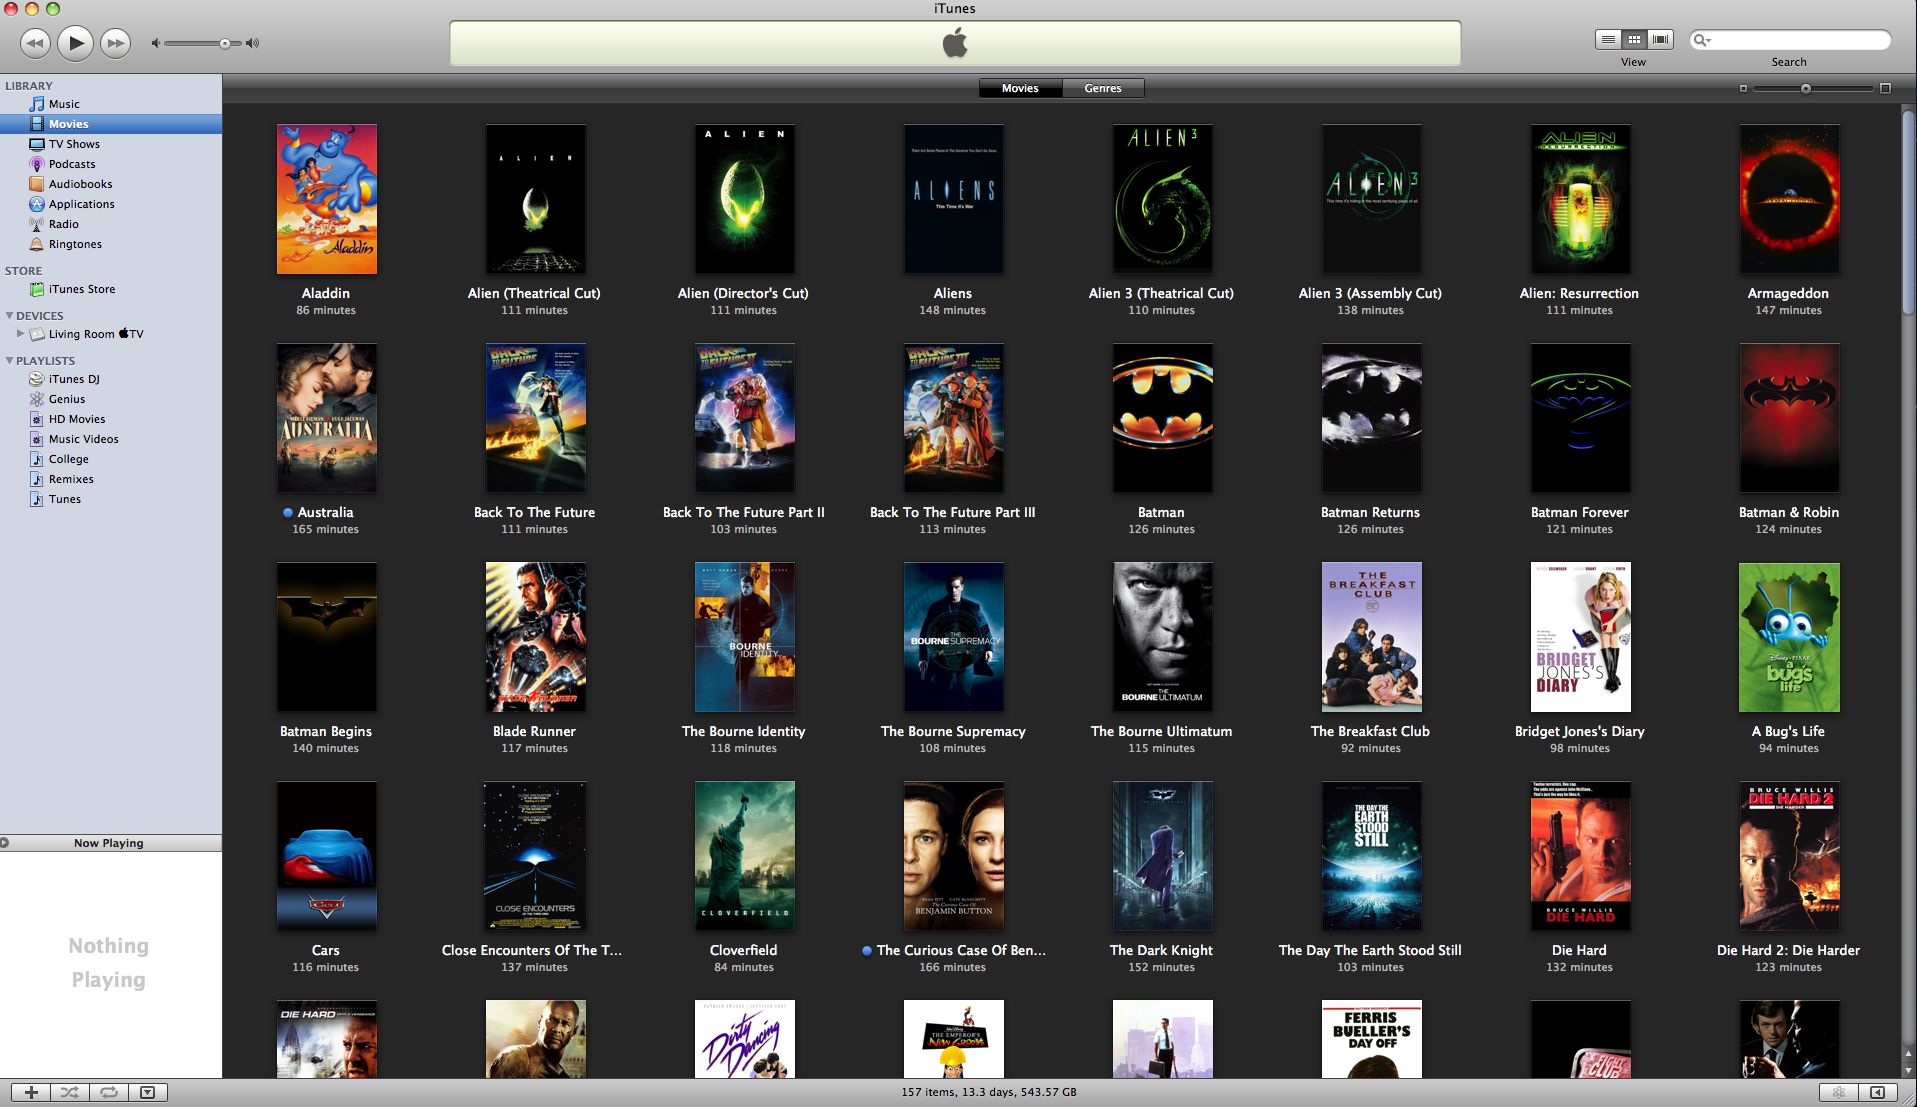
Task: Open Applications in the sidebar
Action: point(111,204)
